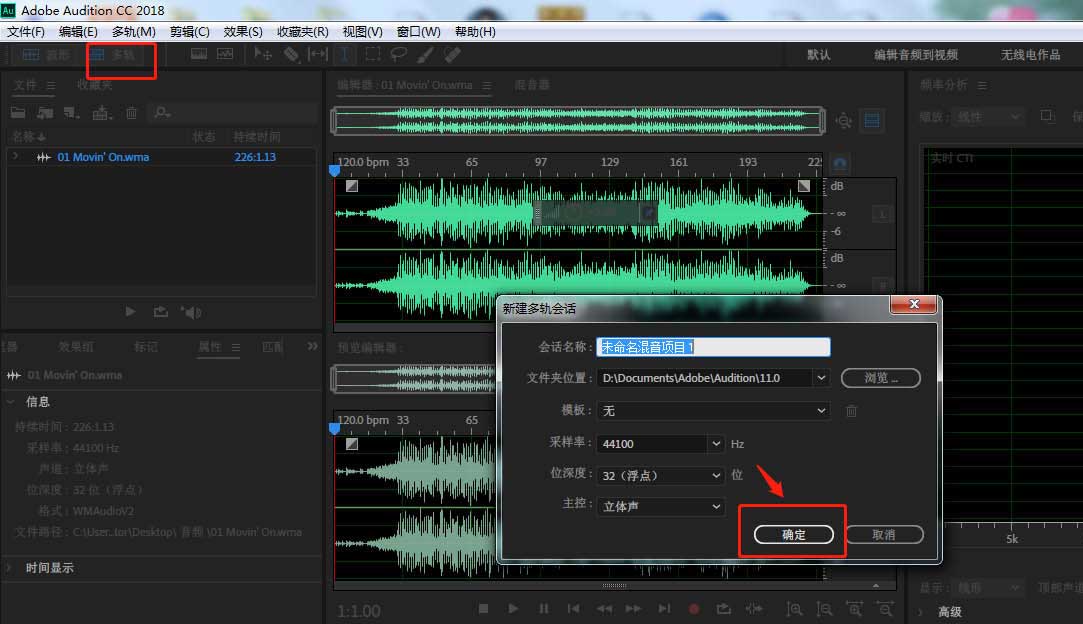This screenshot has width=1083, height=624.
Task: Open the 多轨(M) menu
Action: [133, 32]
